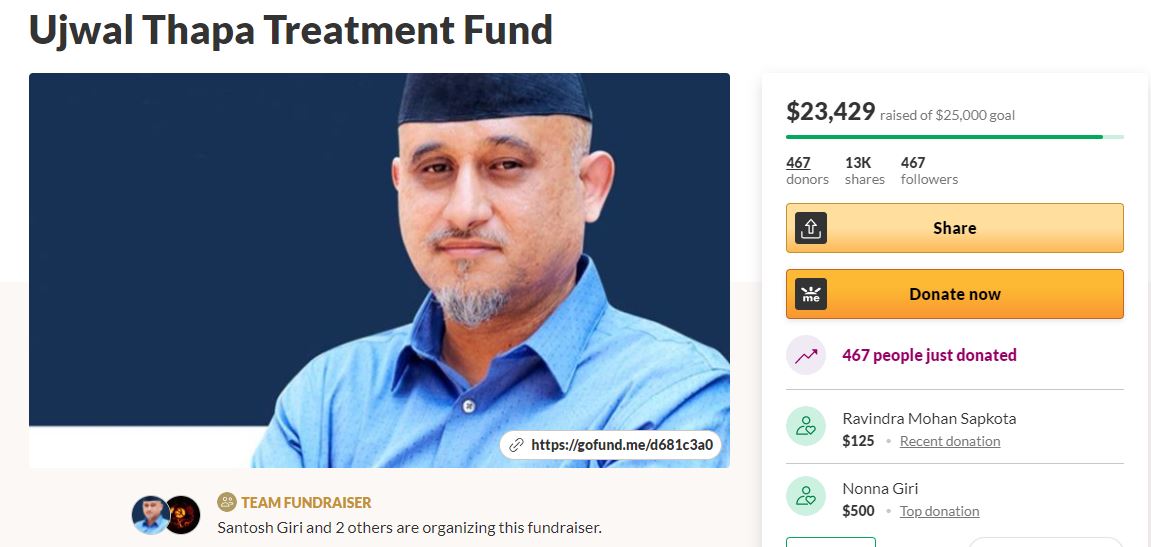The width and height of the screenshot is (1151, 547).
Task: Click the 467 people just donated text
Action: pos(929,355)
